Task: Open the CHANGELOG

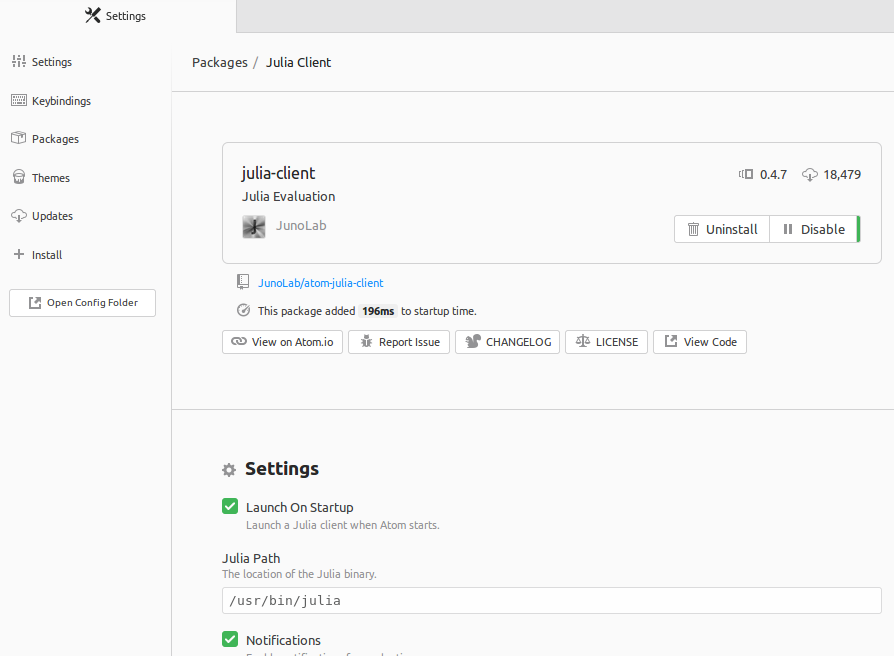Action: point(507,342)
